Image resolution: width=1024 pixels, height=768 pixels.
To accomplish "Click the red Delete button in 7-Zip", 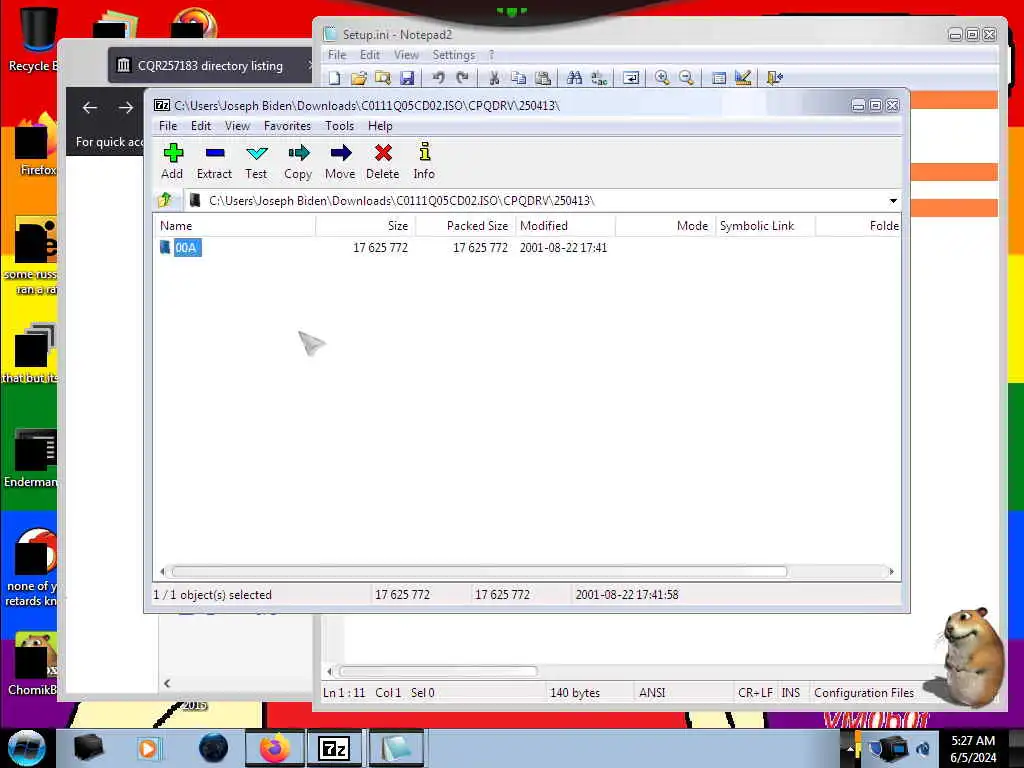I will (x=383, y=161).
